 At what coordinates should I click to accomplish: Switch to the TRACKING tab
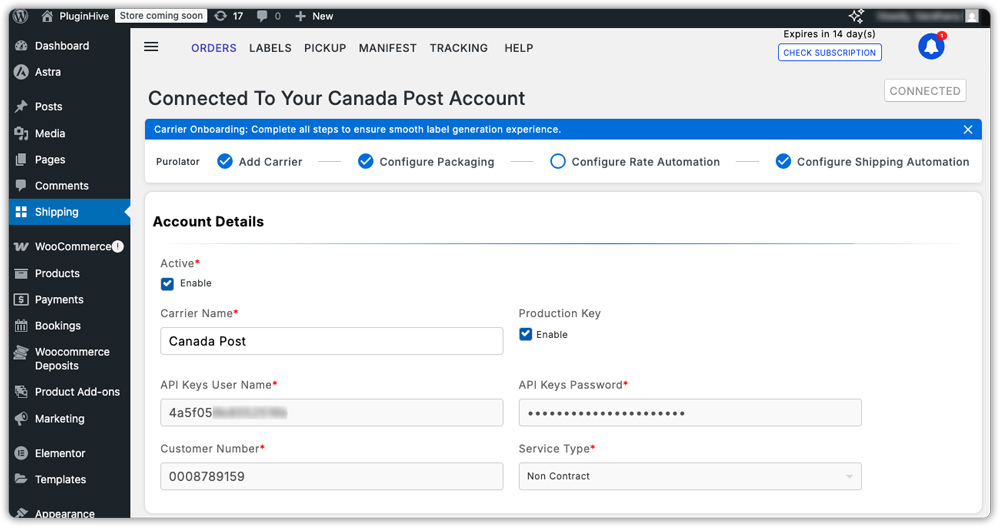(459, 48)
